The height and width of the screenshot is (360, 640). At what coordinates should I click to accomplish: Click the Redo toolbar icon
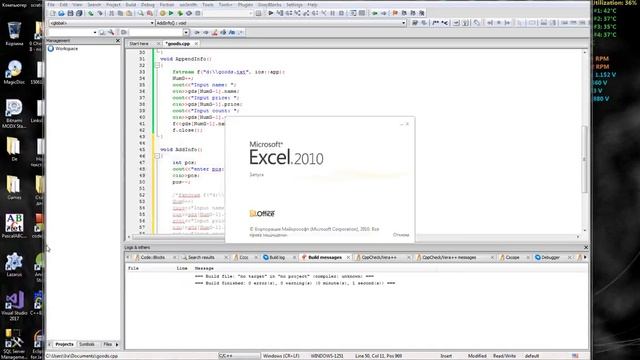pyautogui.click(x=100, y=13)
